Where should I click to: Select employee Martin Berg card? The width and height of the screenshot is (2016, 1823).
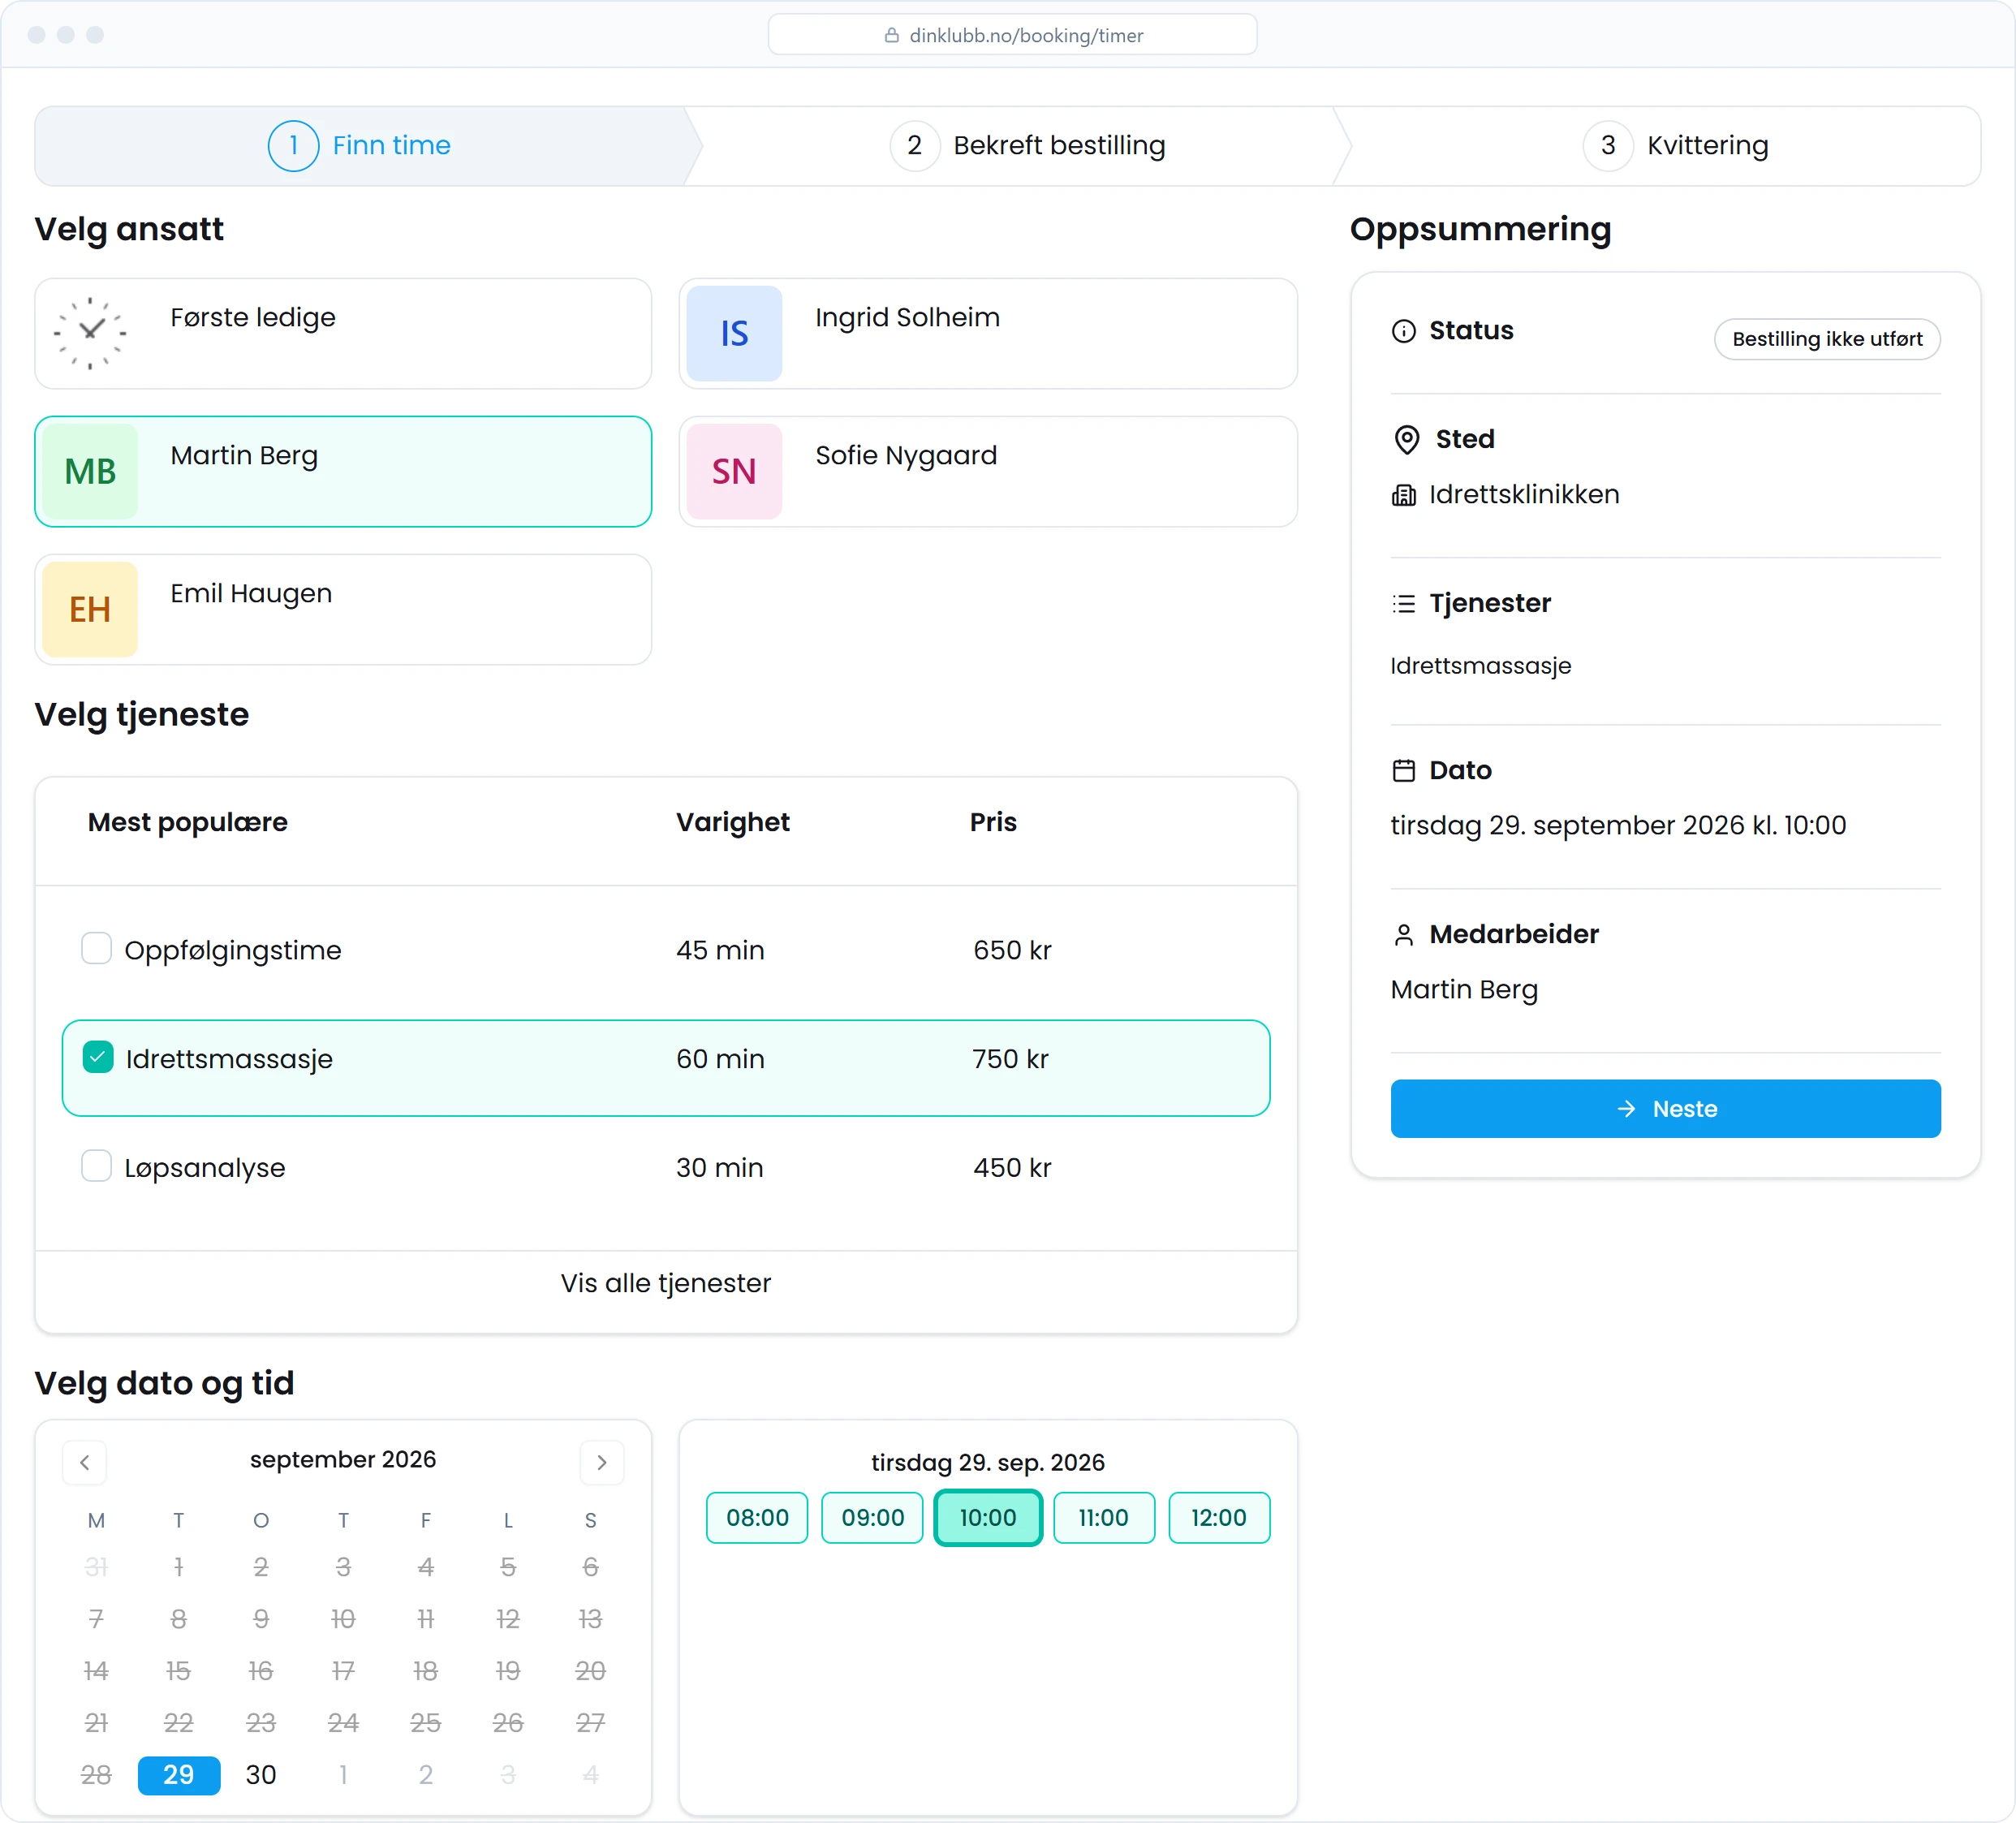[x=343, y=471]
